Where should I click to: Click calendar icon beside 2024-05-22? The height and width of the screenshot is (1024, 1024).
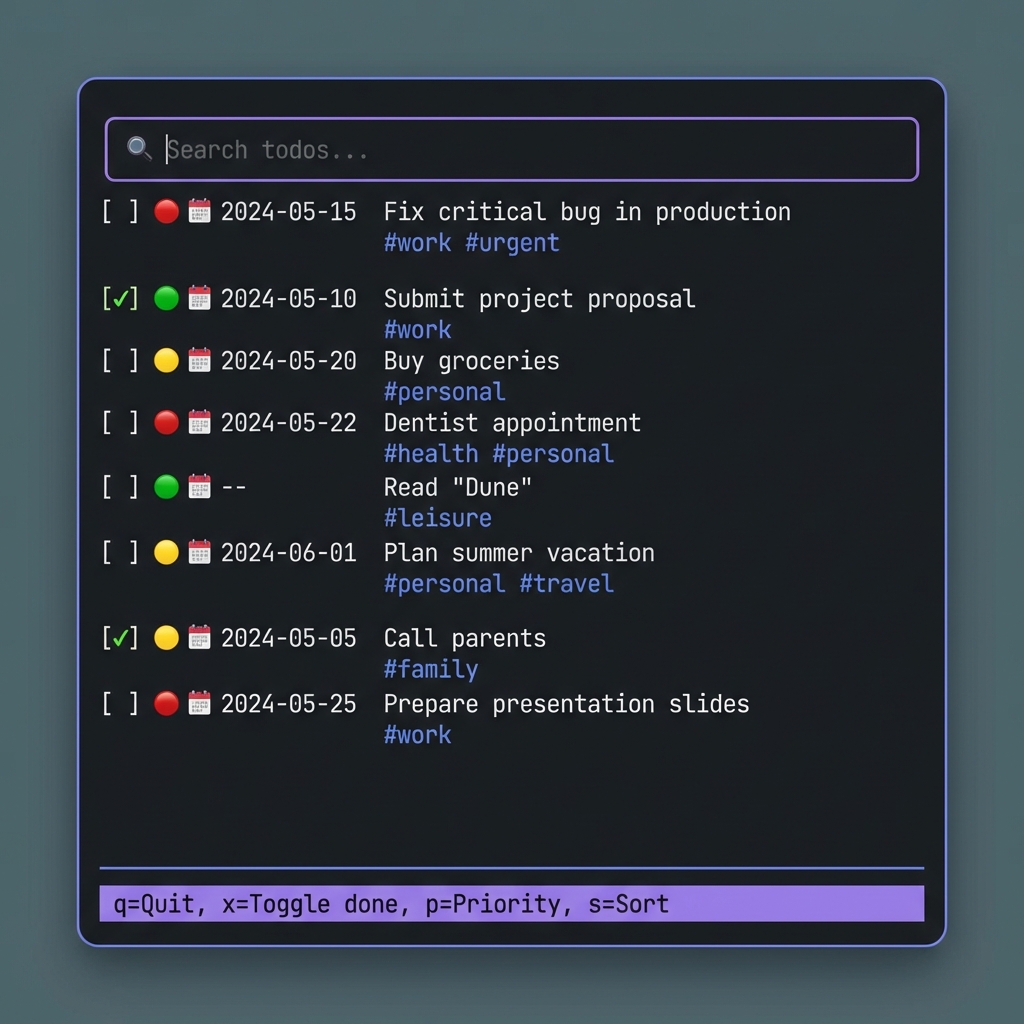[x=199, y=422]
